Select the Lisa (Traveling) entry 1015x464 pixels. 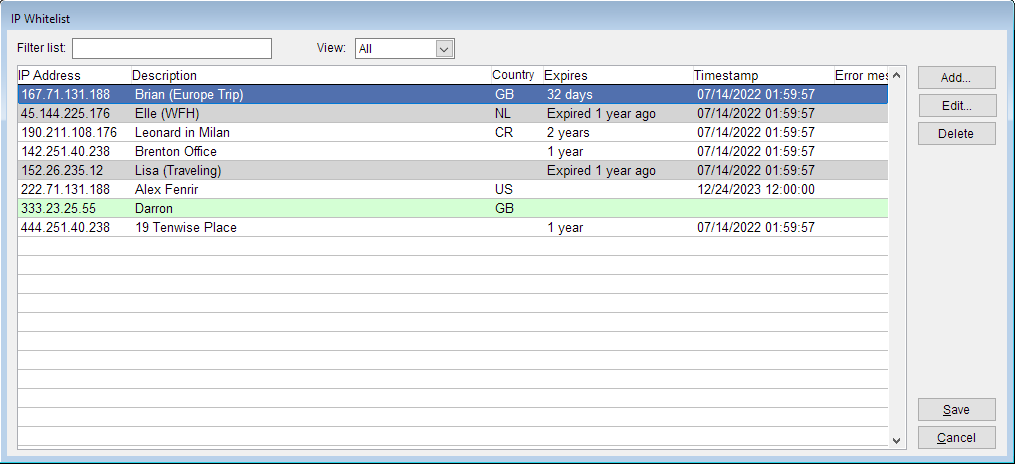[178, 171]
